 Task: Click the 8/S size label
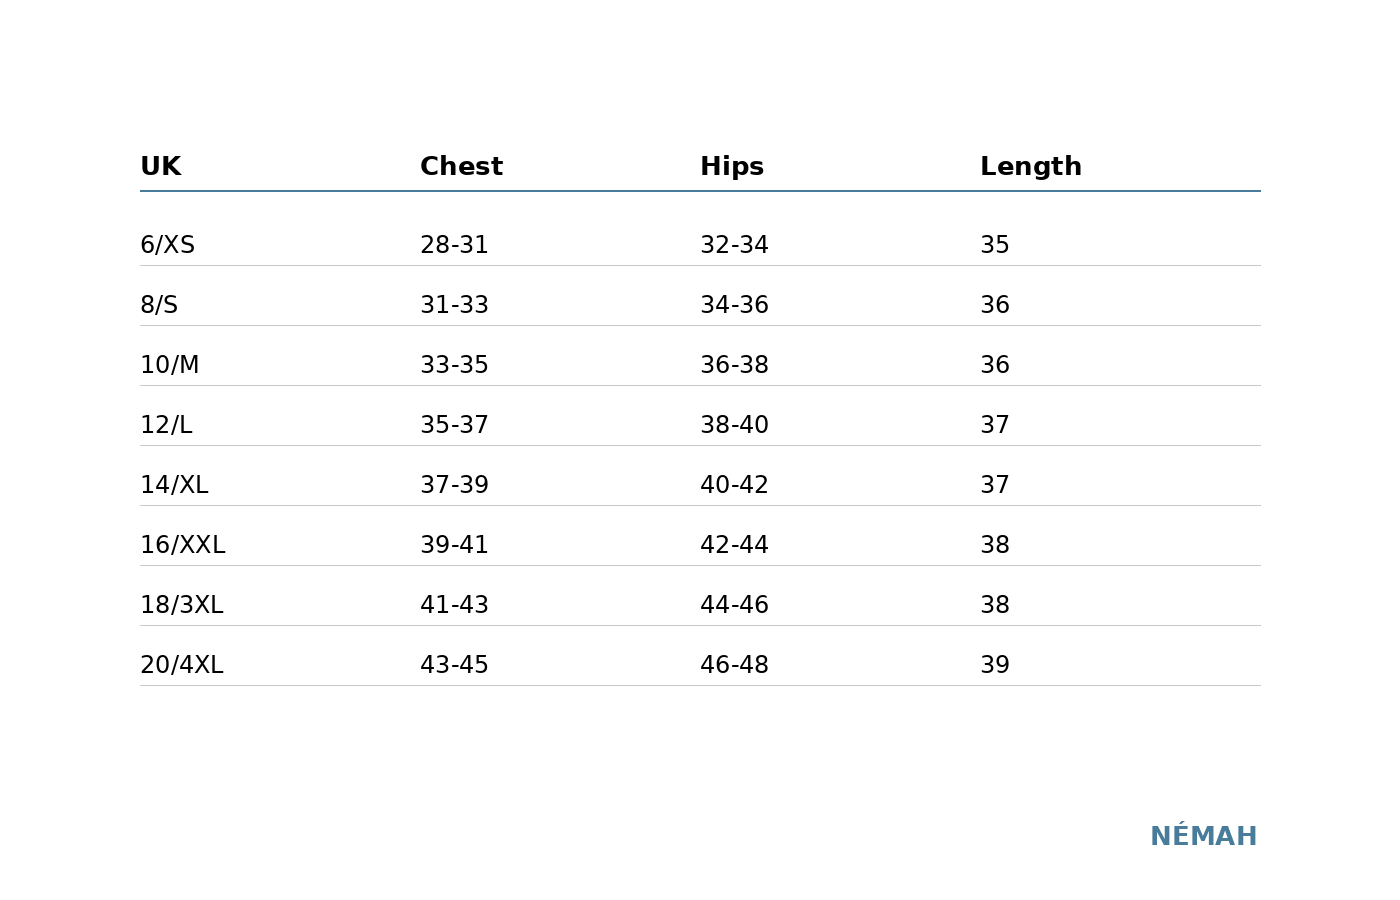coord(159,305)
